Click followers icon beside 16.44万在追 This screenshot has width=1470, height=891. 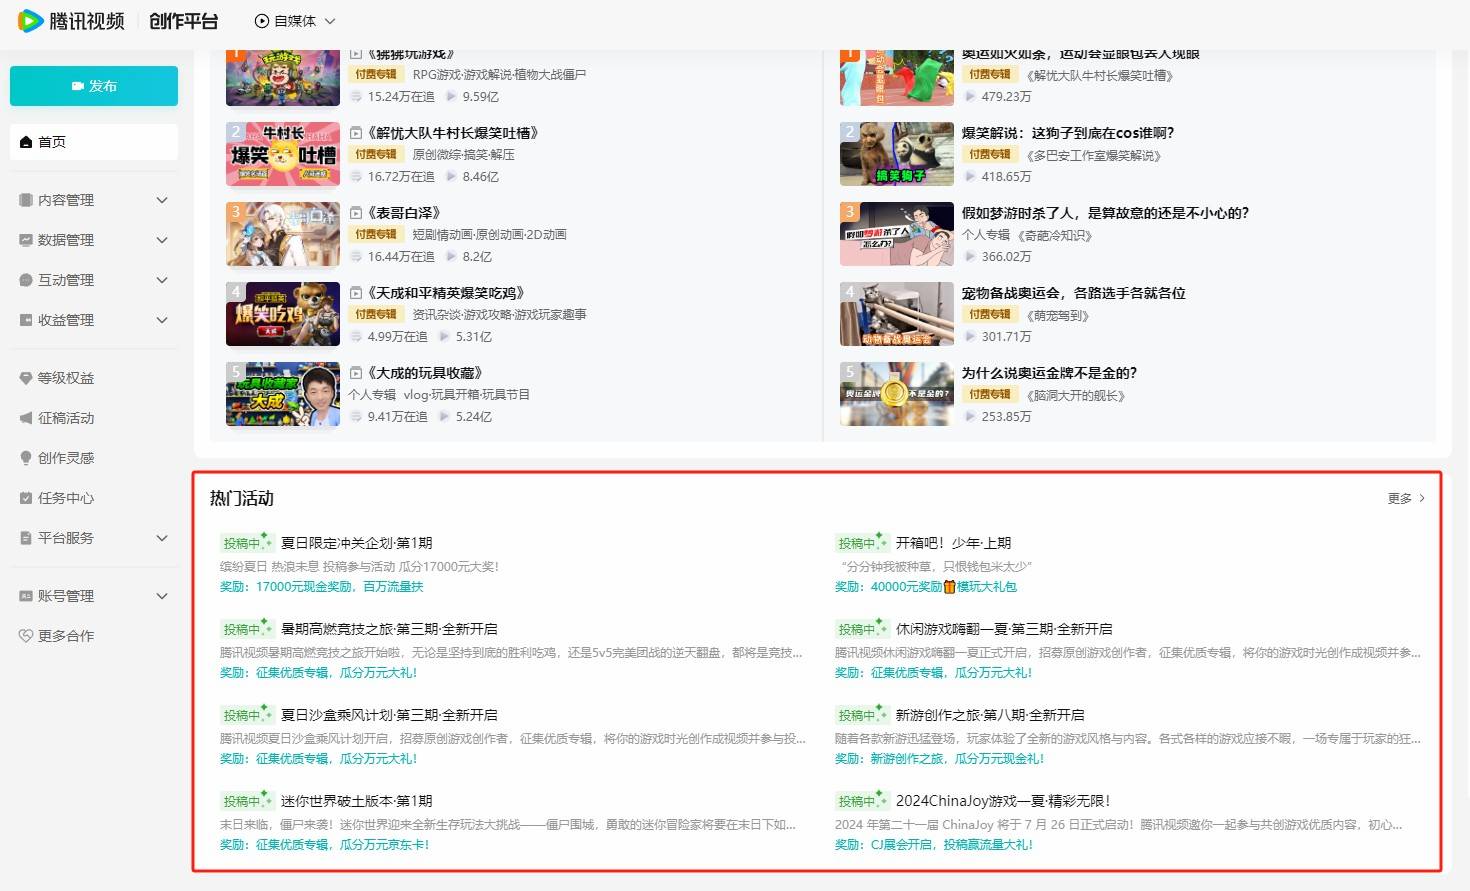click(356, 257)
